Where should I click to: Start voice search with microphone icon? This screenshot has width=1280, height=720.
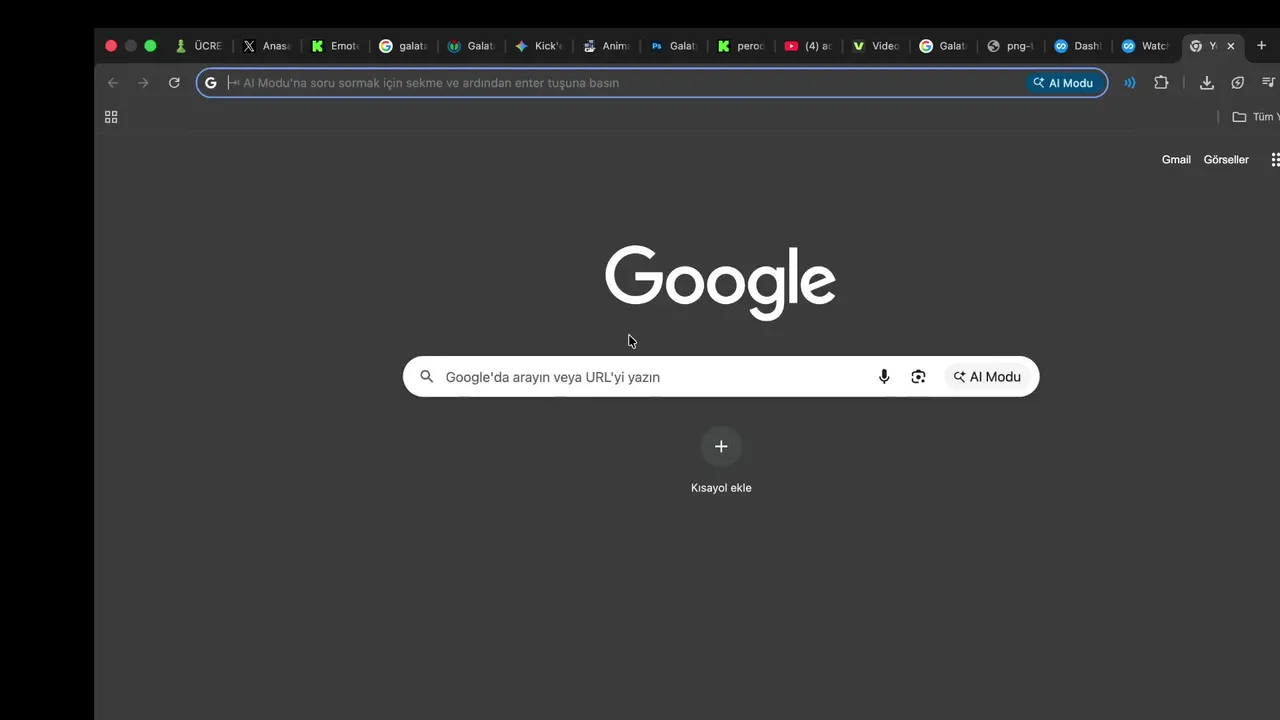(884, 377)
